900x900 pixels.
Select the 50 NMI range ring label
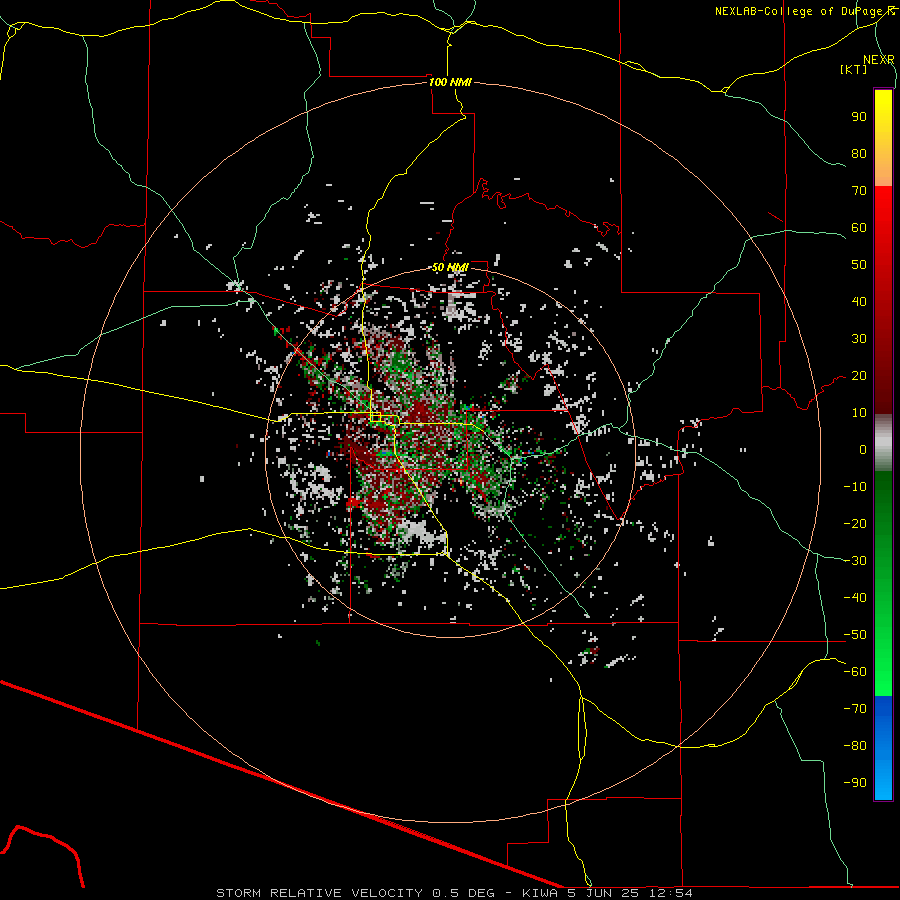click(x=450, y=267)
